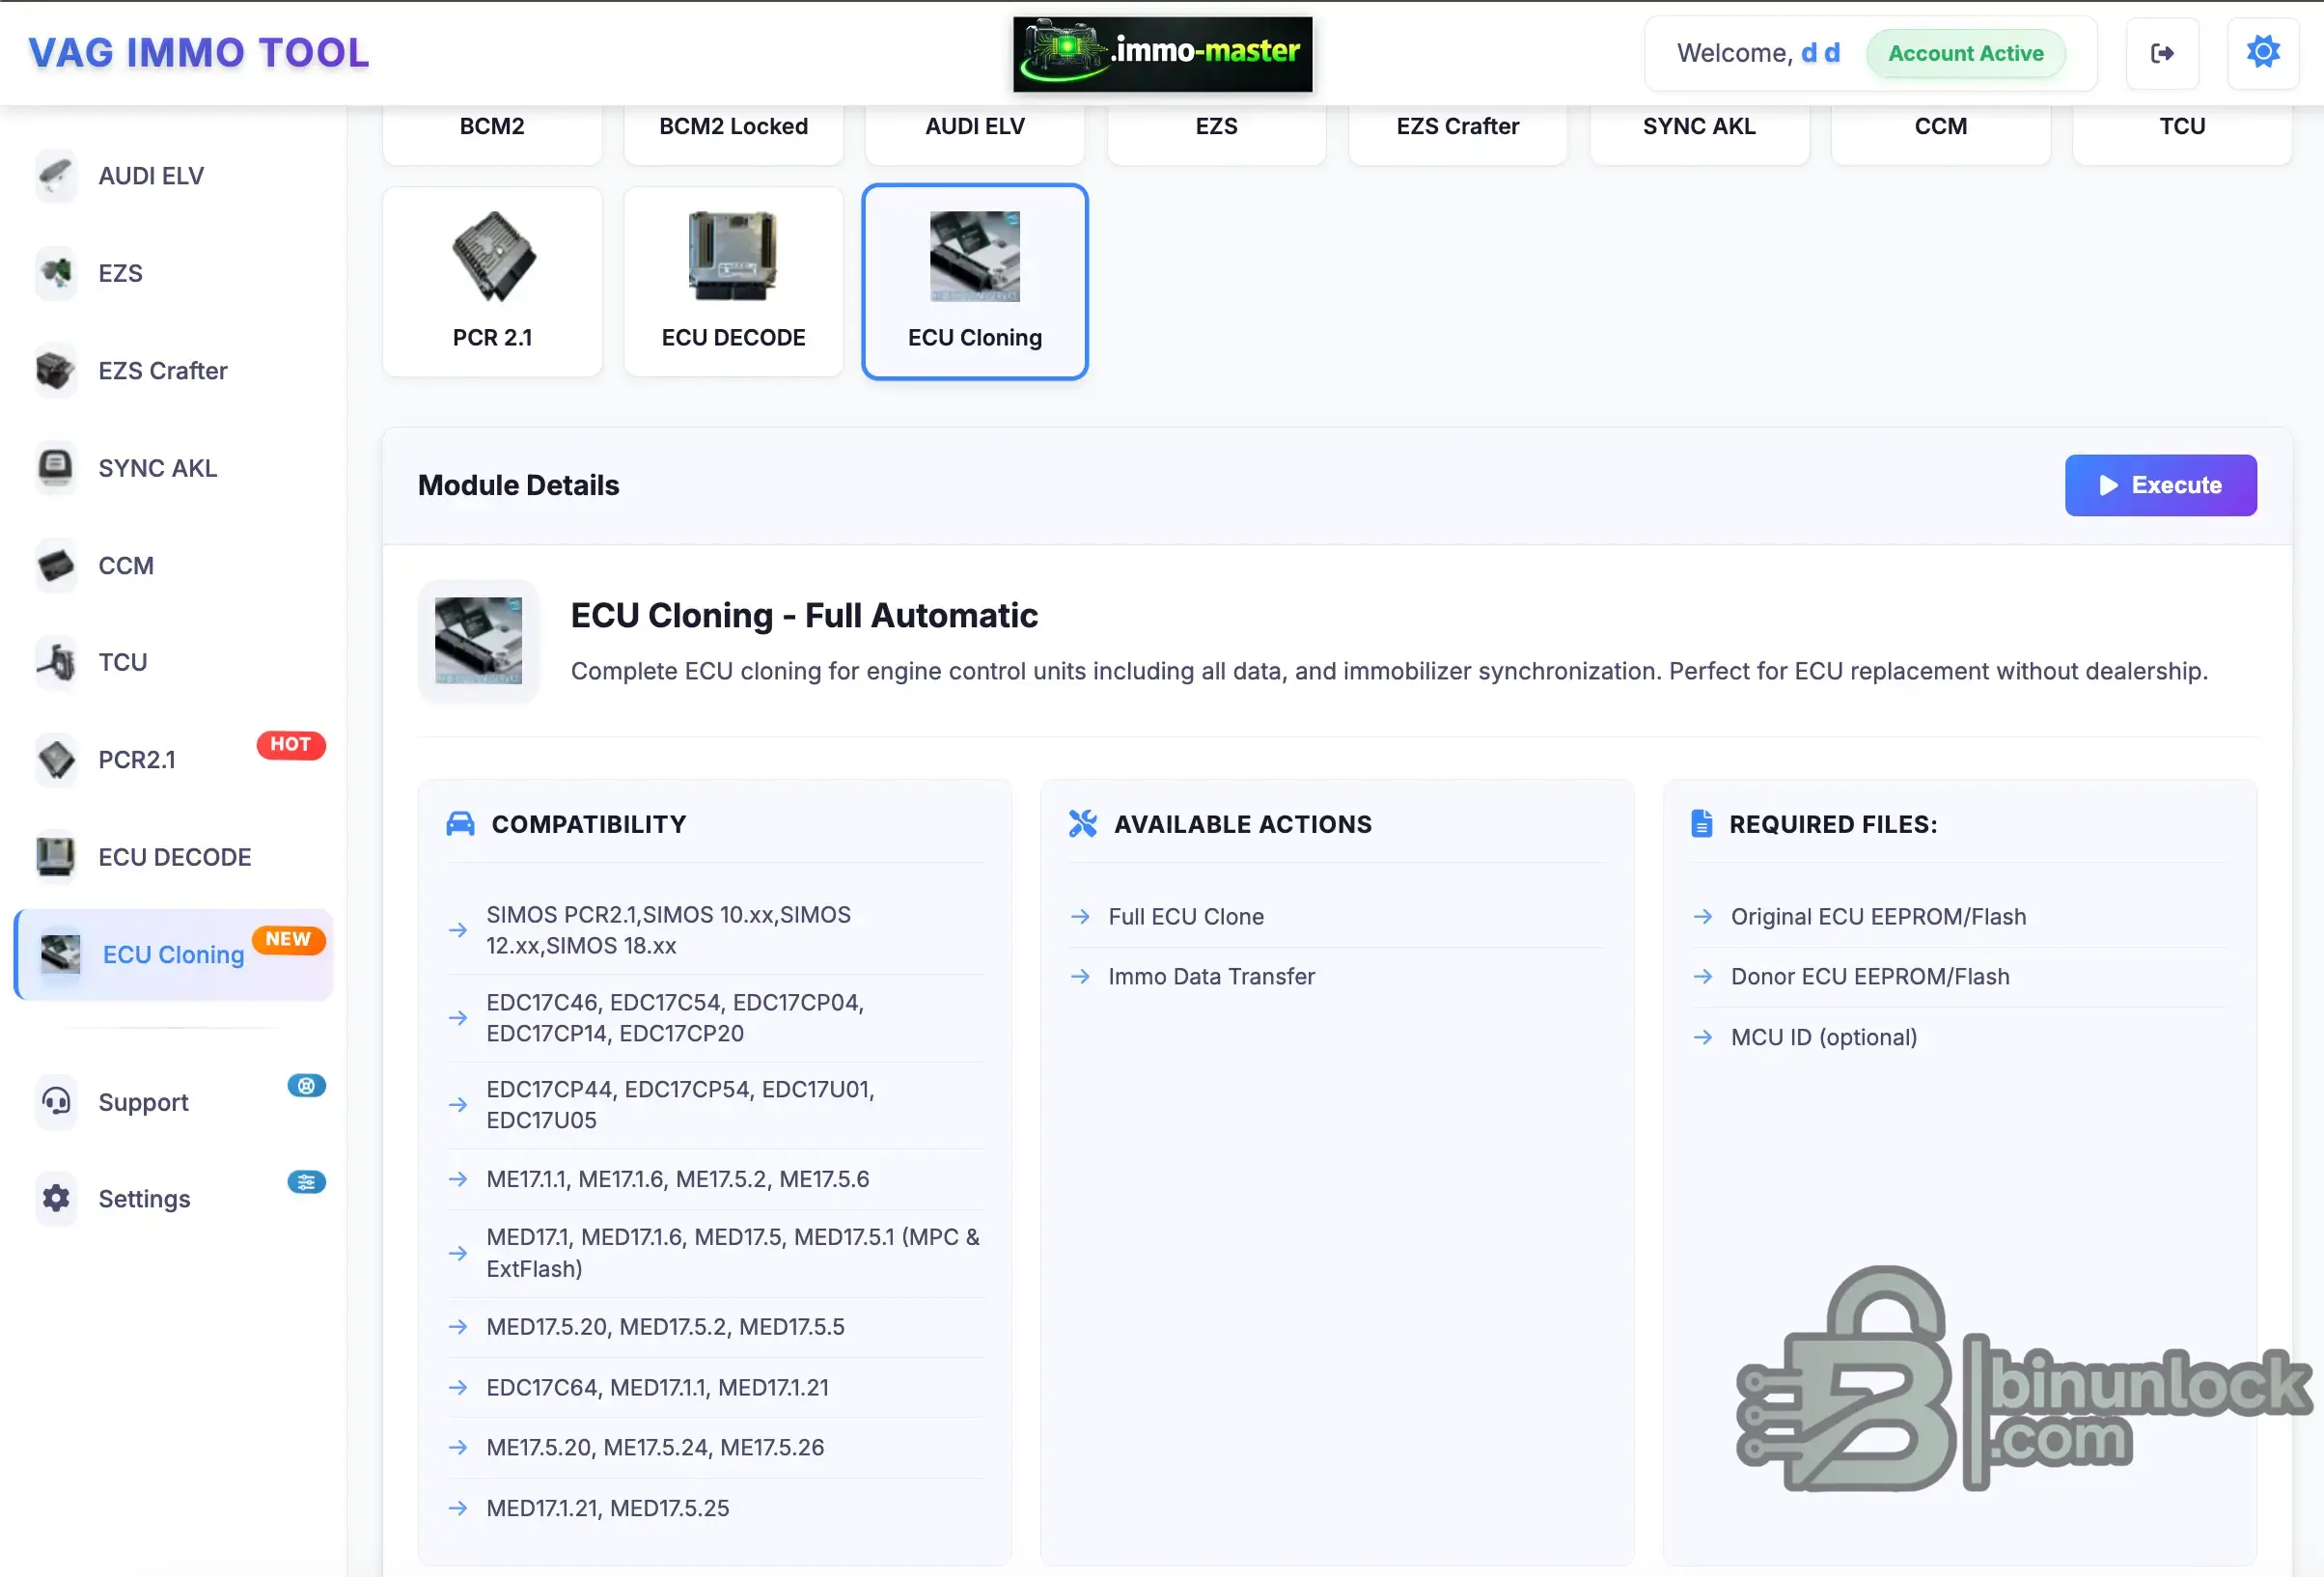Screen dimensions: 2324x1577
Task: Click the Execute button
Action: pos(2160,485)
